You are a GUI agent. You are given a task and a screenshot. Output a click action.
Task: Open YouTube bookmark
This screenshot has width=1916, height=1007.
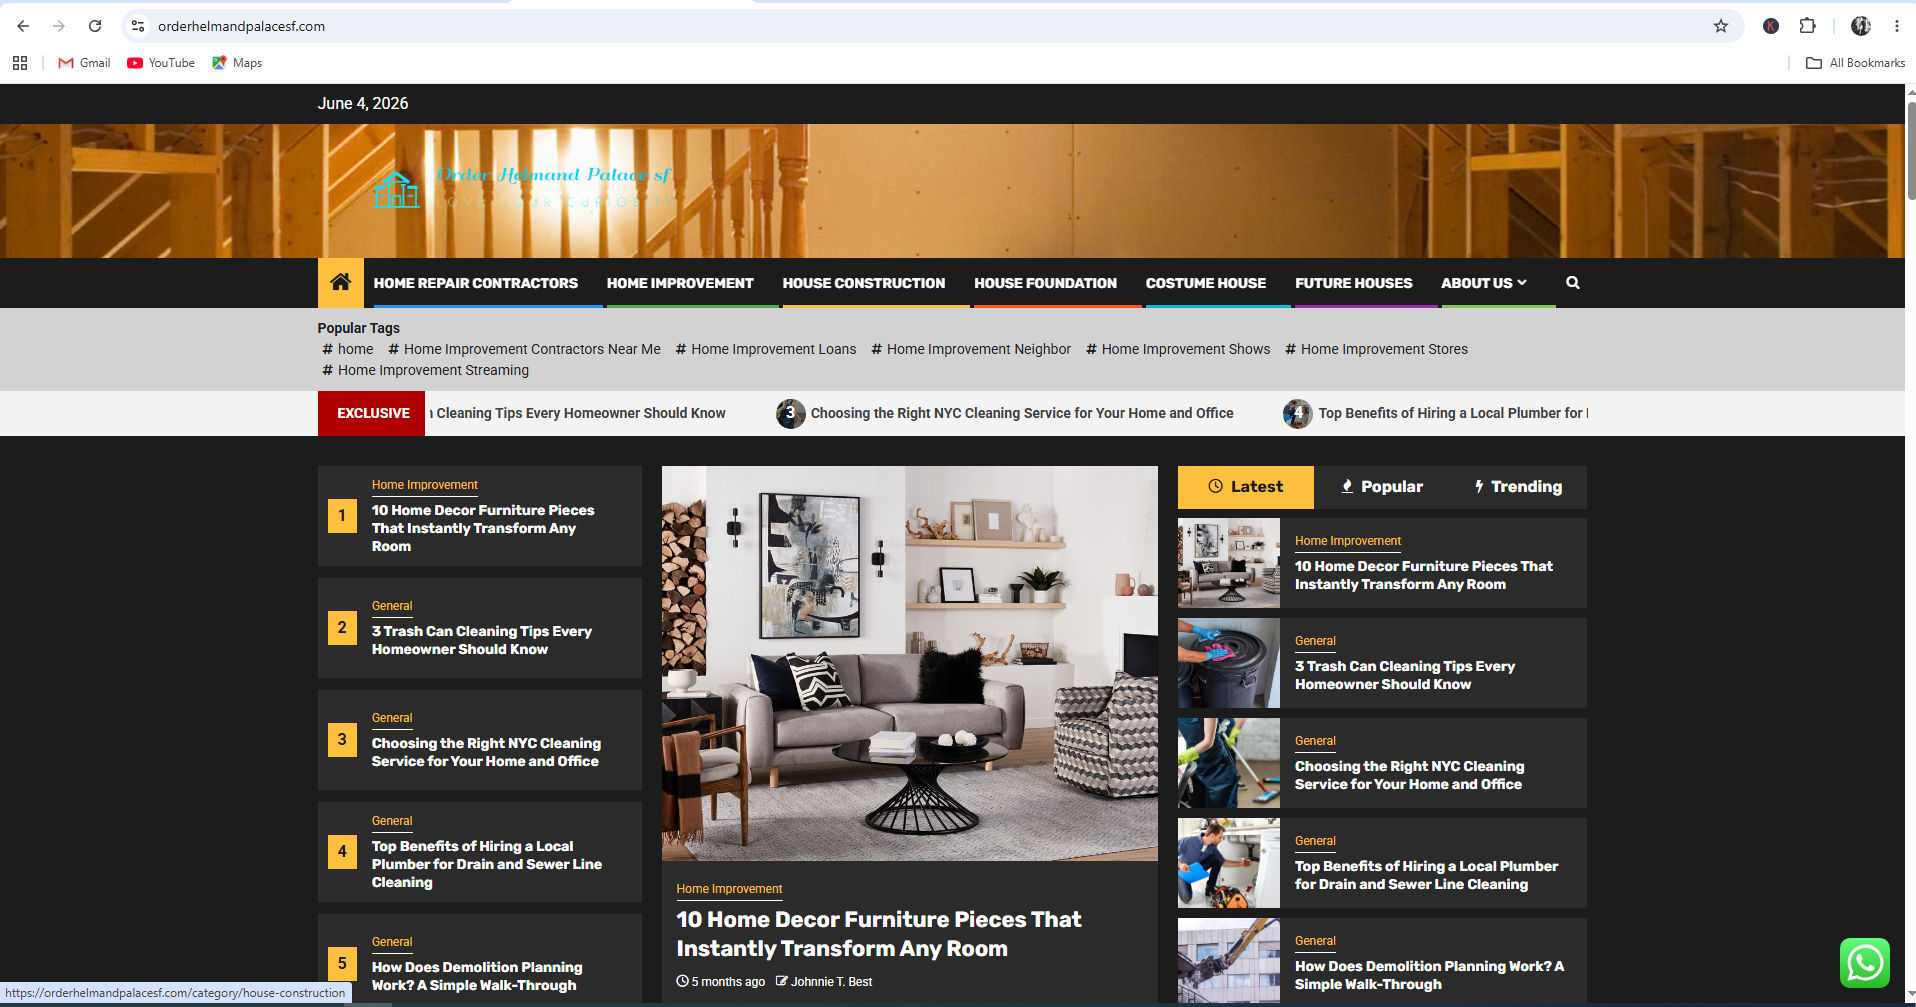[x=161, y=63]
